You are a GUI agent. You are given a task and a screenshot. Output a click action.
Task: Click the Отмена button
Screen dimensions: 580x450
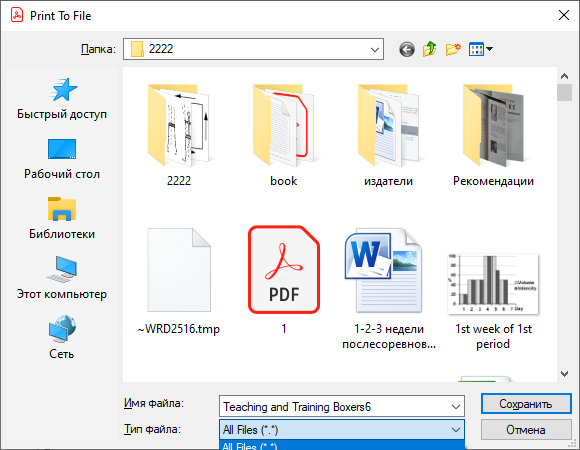526,430
